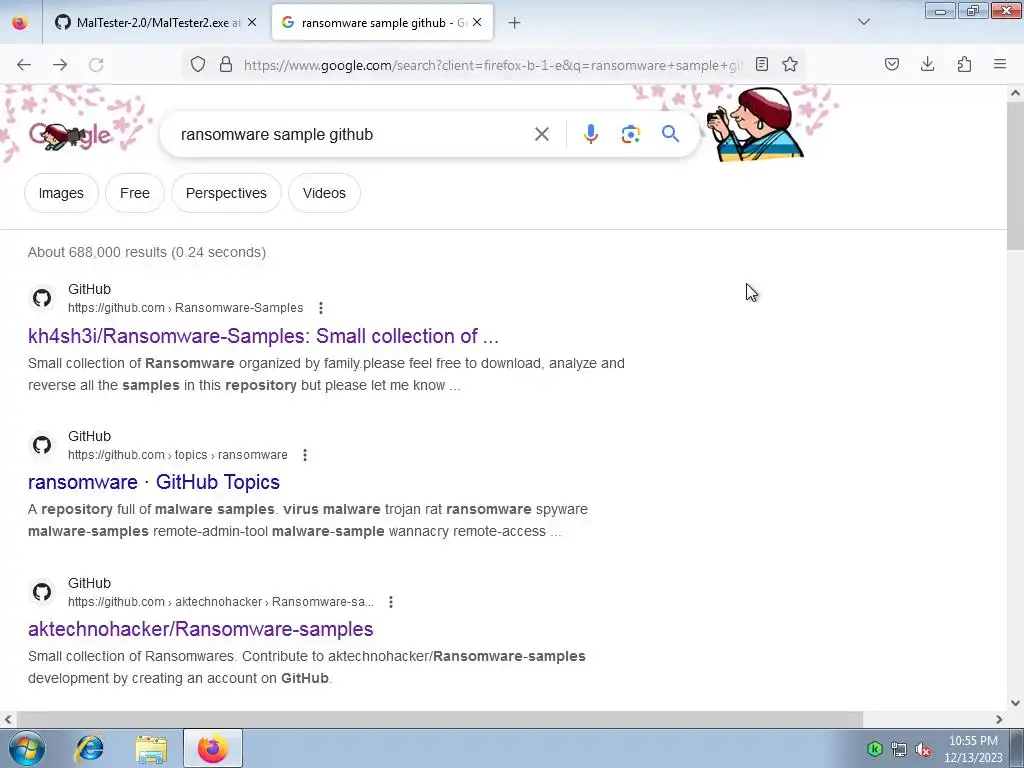The width and height of the screenshot is (1024, 768).
Task: Start voice search with the microphone icon
Action: [590, 134]
